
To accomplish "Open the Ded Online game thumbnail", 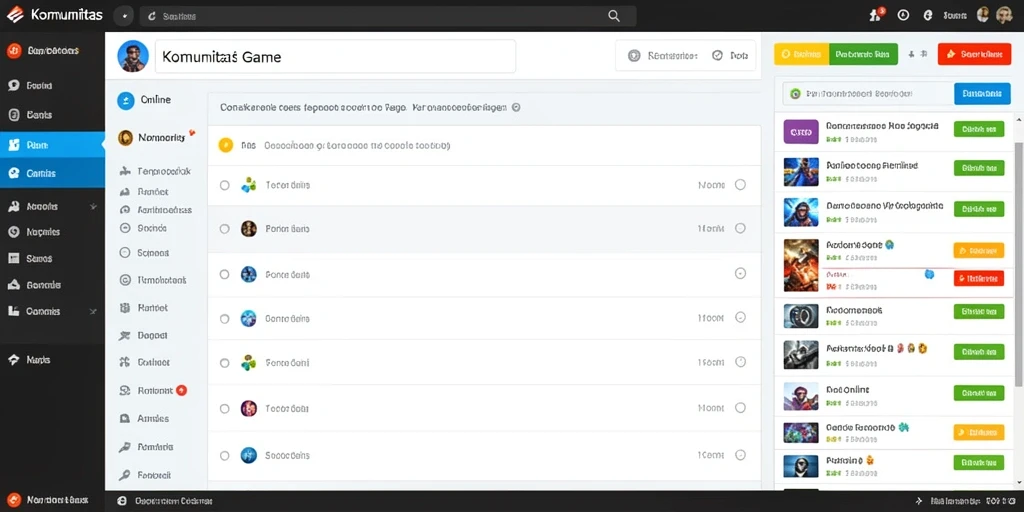I will coord(801,396).
